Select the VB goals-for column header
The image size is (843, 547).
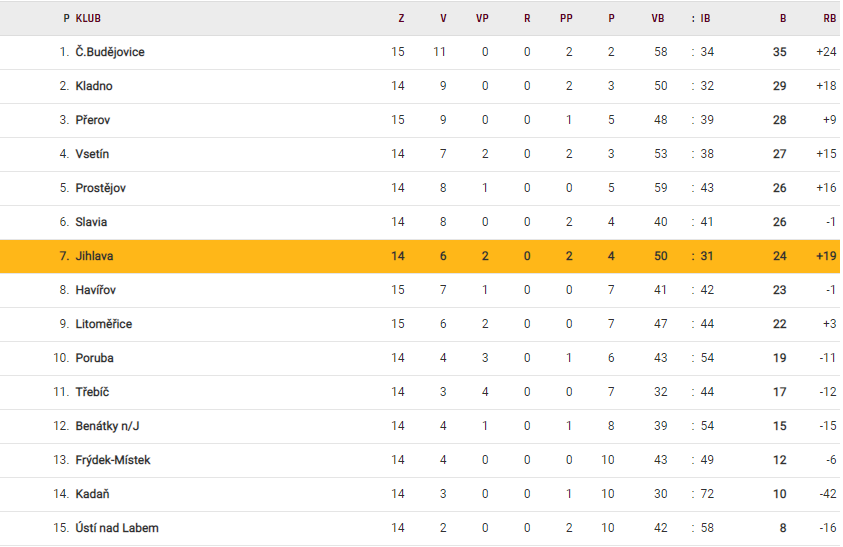pos(657,18)
